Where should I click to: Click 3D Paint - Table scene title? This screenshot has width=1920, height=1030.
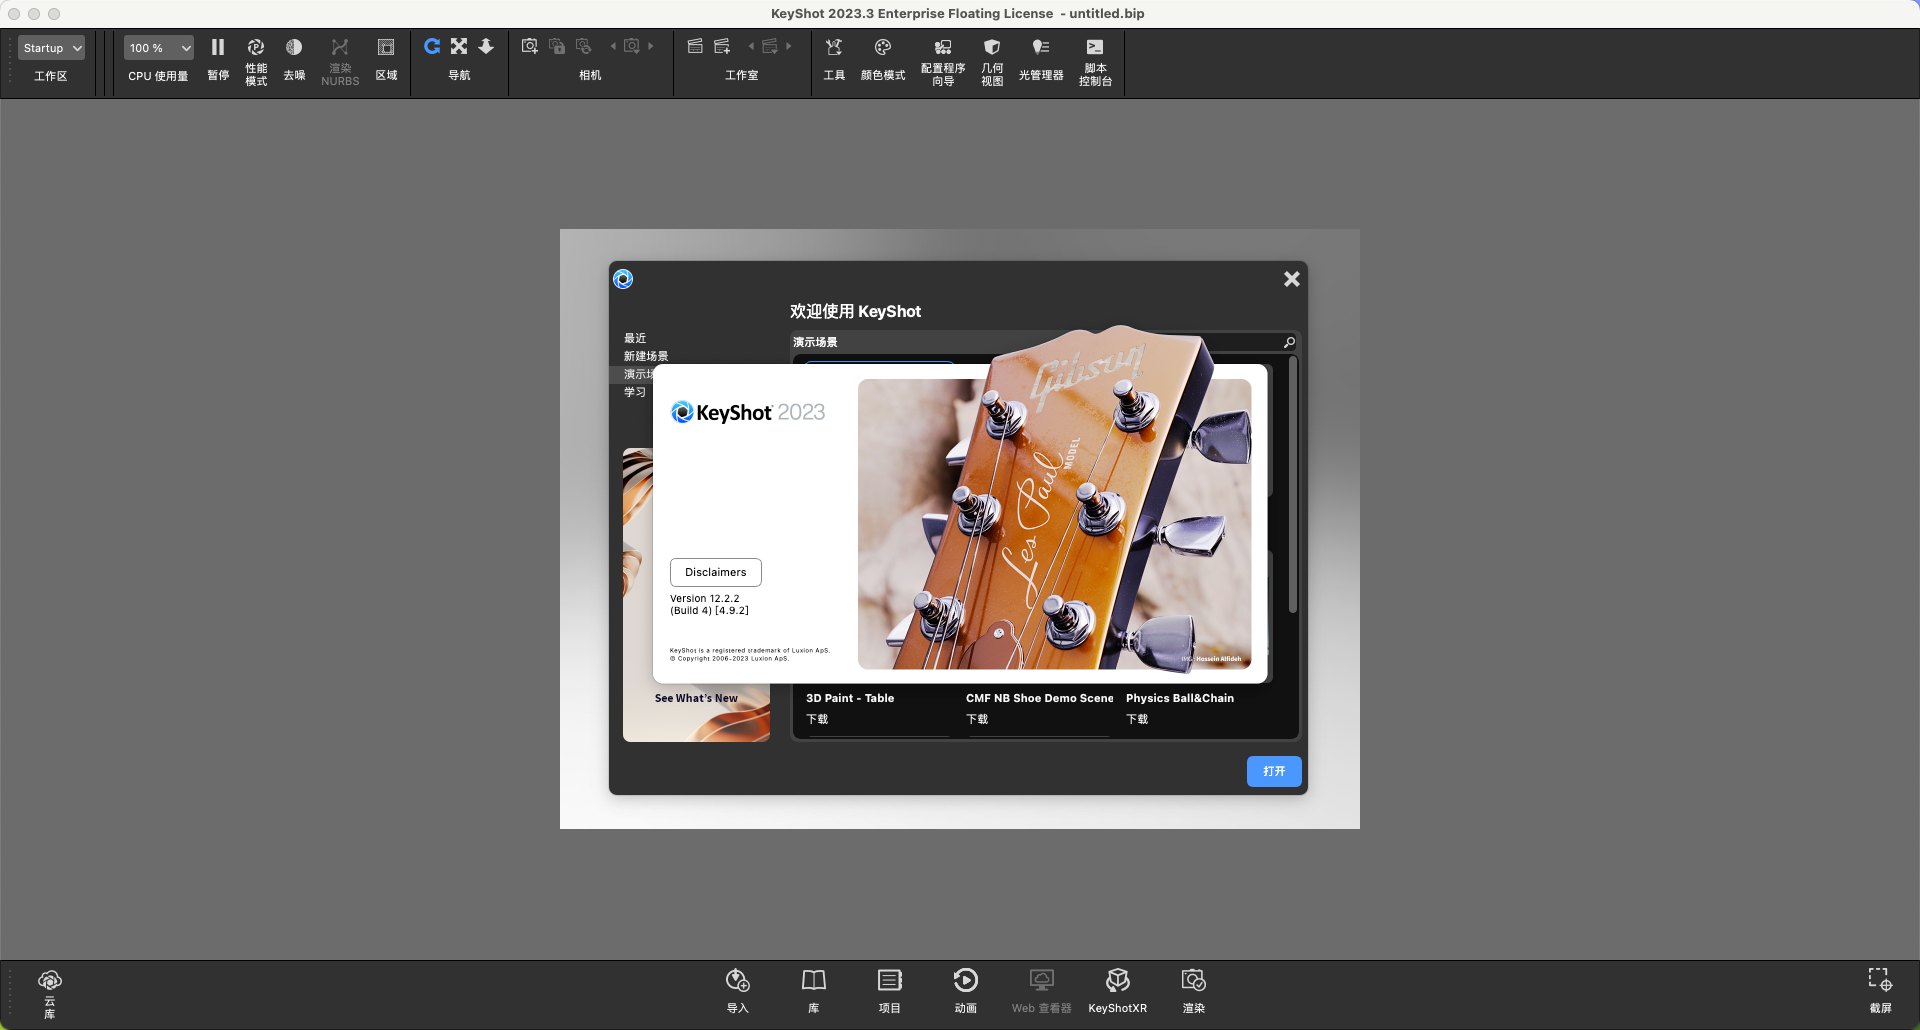point(850,698)
